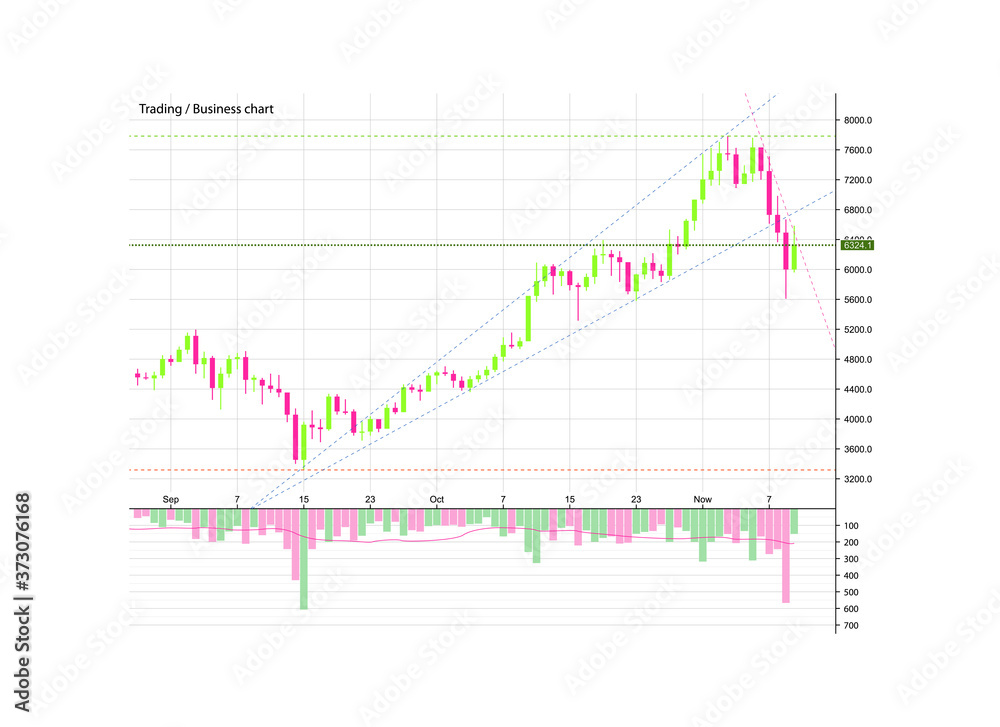Click the 400 volume axis label
Viewport: 1000px width, 727px height.
tap(851, 576)
